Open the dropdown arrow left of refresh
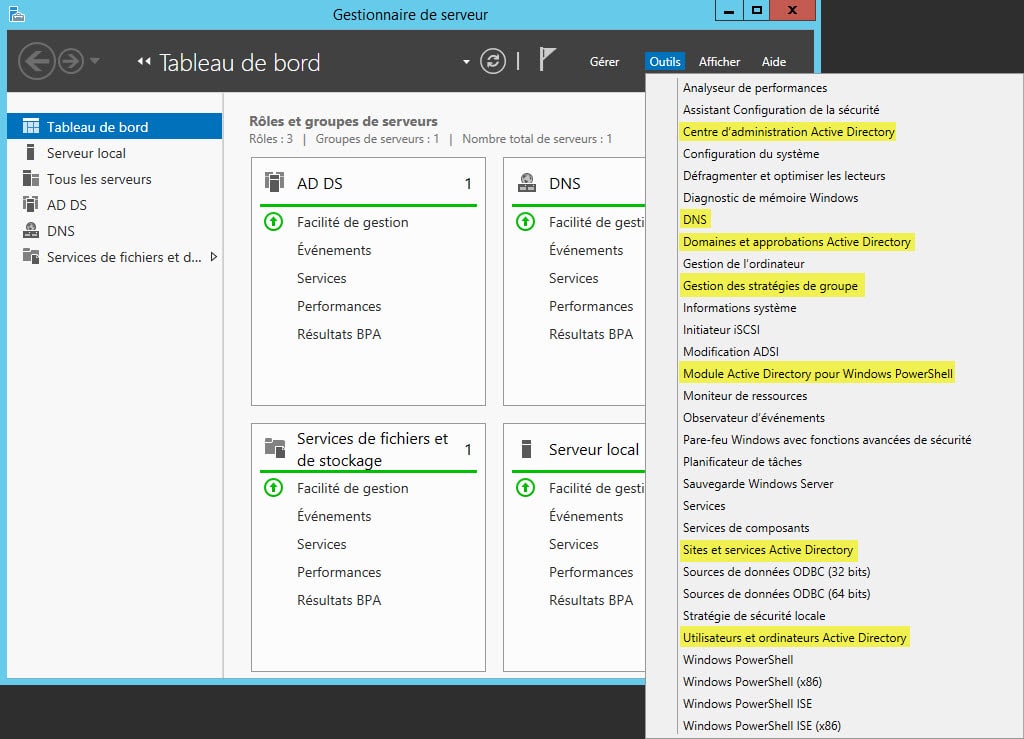 (x=466, y=62)
